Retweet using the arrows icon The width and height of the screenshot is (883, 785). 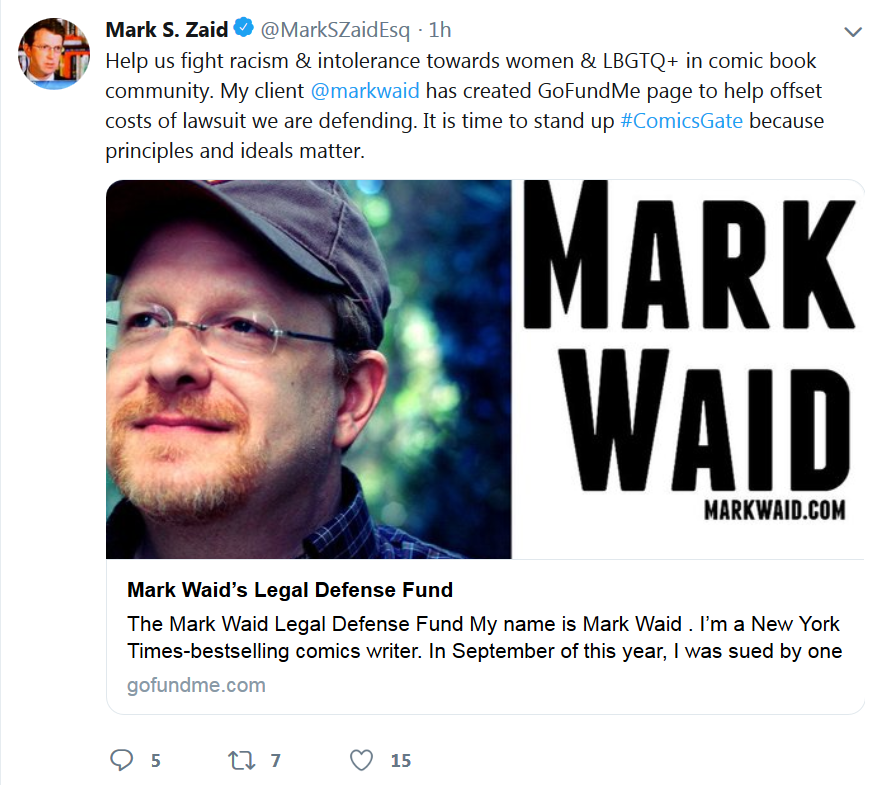point(242,760)
